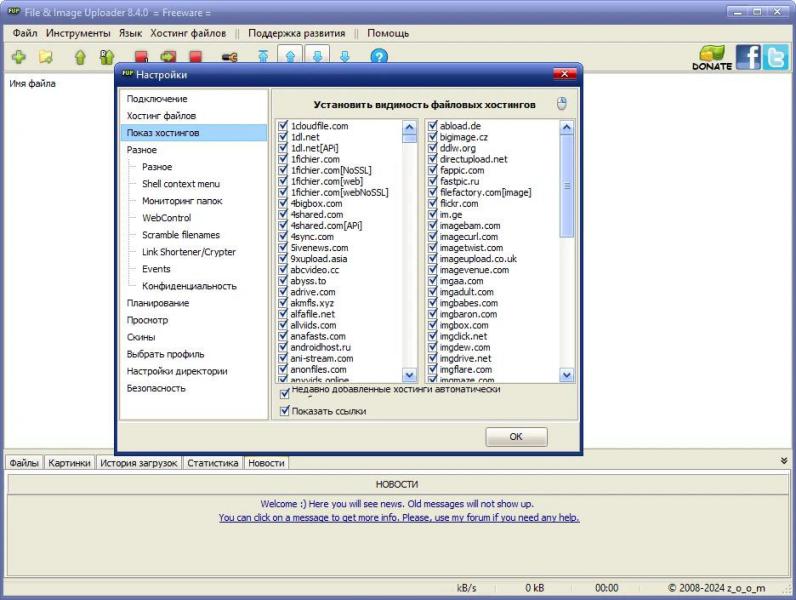Select Мониторинг папок settings item

pyautogui.click(x=182, y=201)
